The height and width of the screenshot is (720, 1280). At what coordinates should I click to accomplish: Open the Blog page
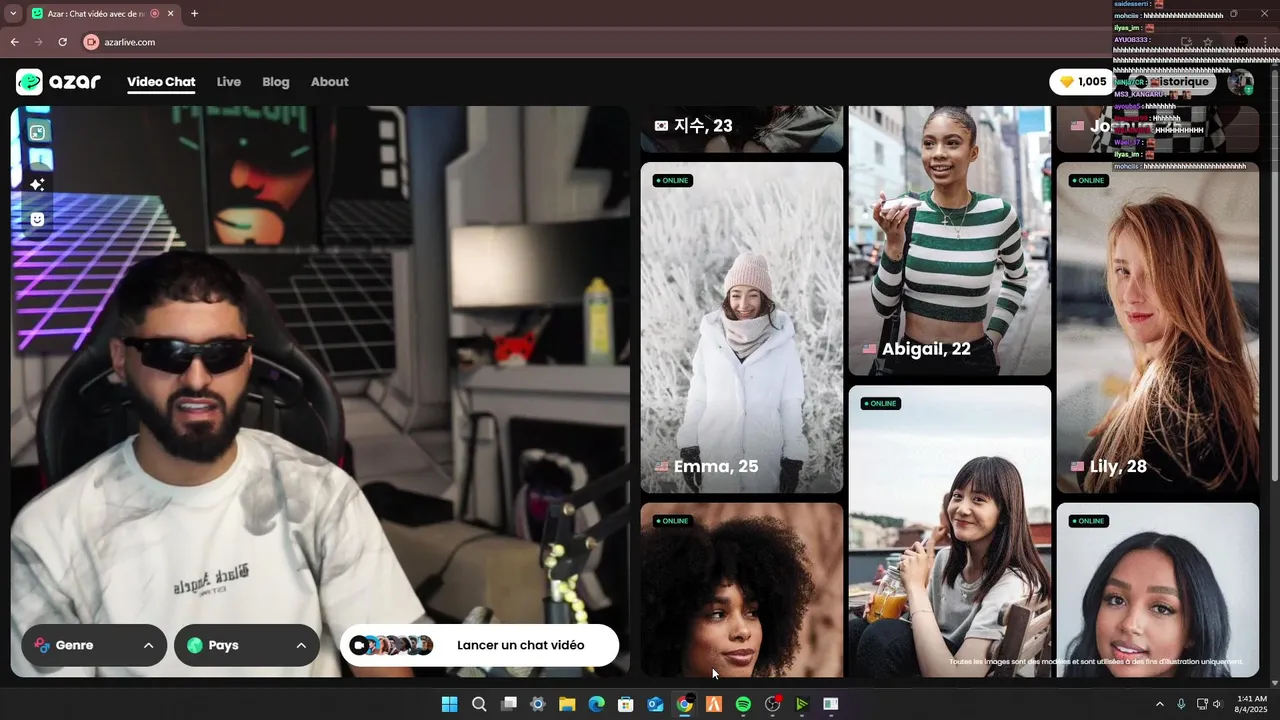pos(276,82)
